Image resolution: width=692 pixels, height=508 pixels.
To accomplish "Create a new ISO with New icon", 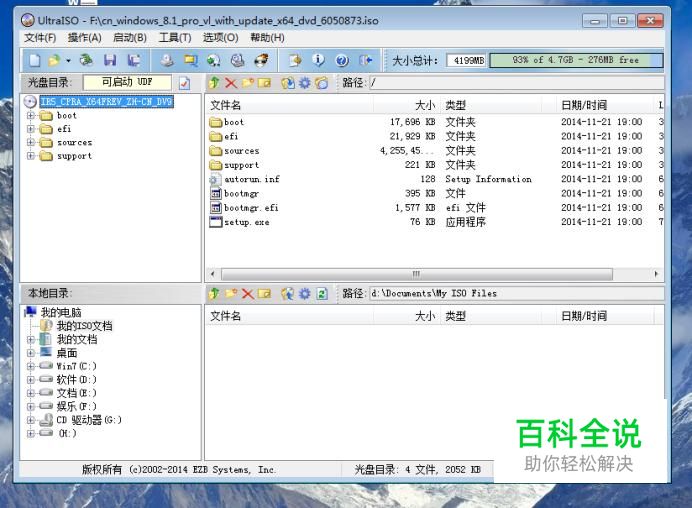I will click(x=34, y=60).
